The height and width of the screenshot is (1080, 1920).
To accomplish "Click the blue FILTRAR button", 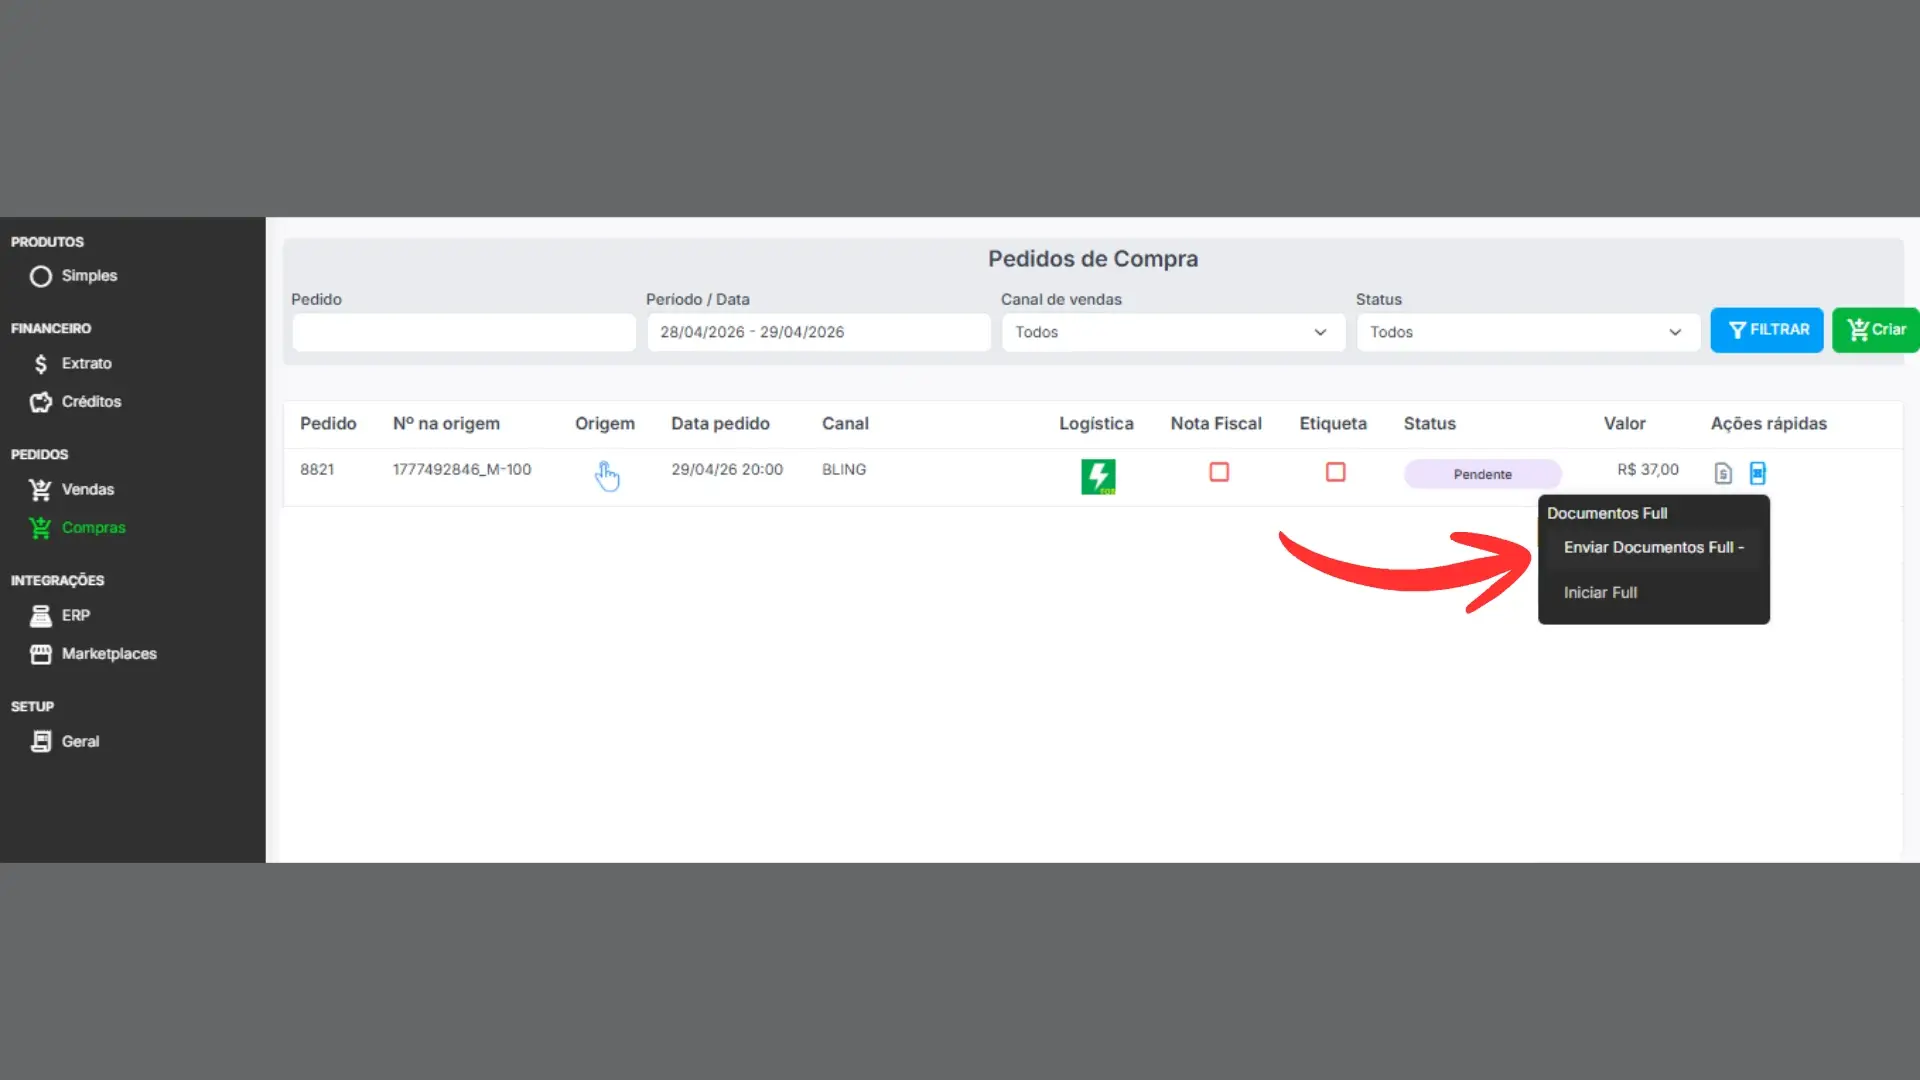I will coord(1767,330).
